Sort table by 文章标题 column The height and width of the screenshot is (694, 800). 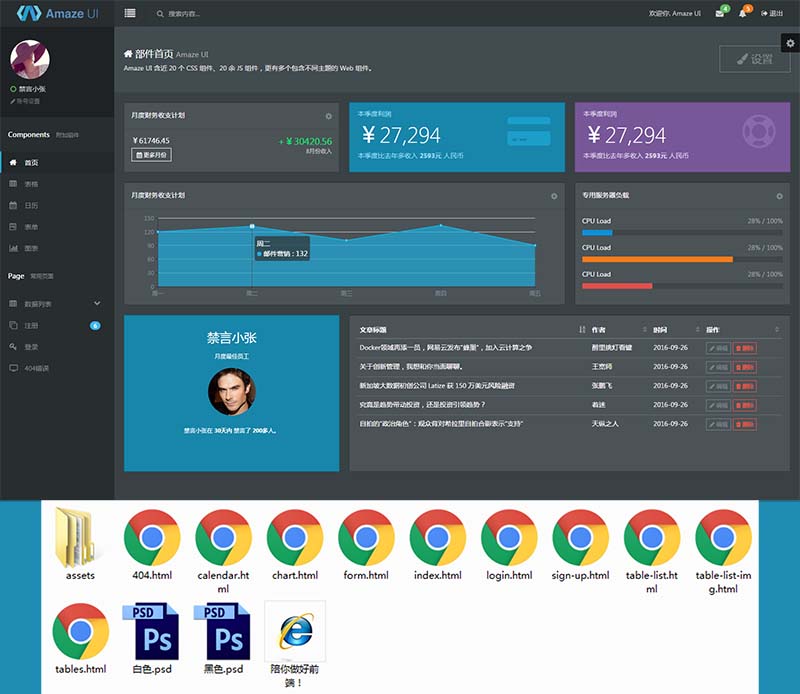(x=582, y=330)
